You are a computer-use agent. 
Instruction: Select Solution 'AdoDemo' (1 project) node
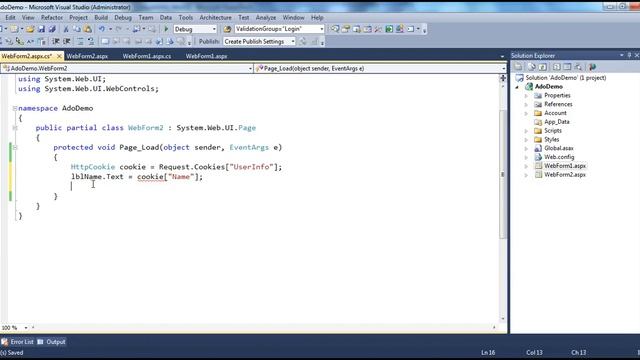coord(565,78)
